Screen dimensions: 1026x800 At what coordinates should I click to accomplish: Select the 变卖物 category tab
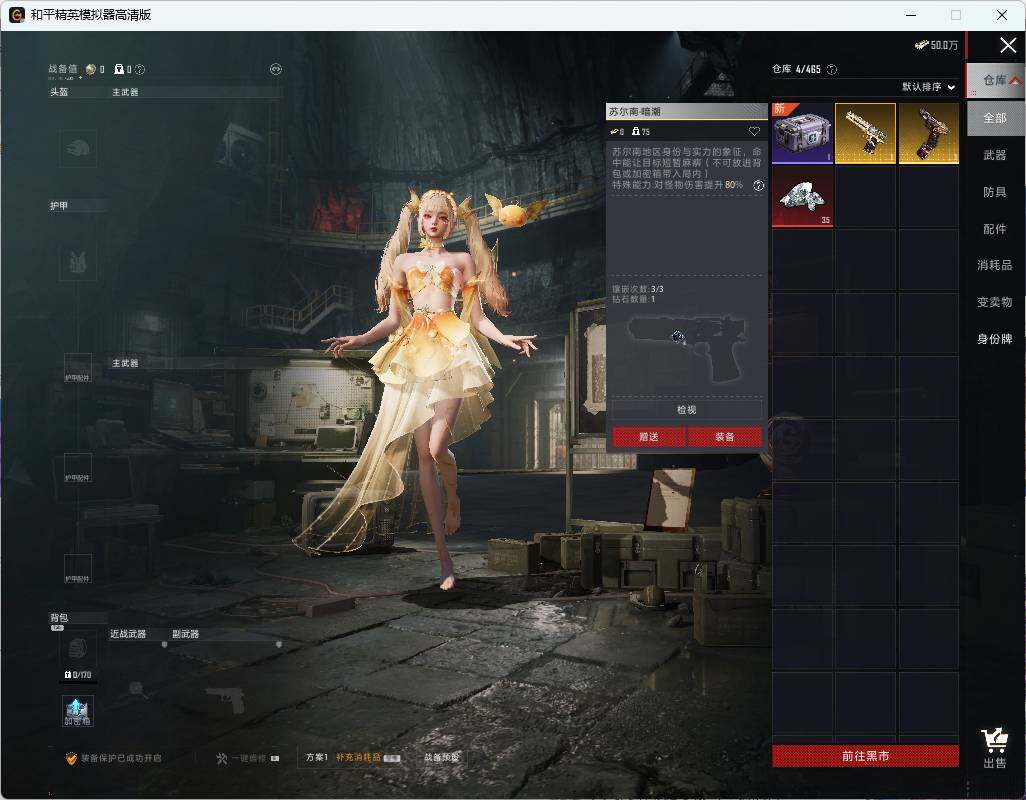pyautogui.click(x=995, y=302)
